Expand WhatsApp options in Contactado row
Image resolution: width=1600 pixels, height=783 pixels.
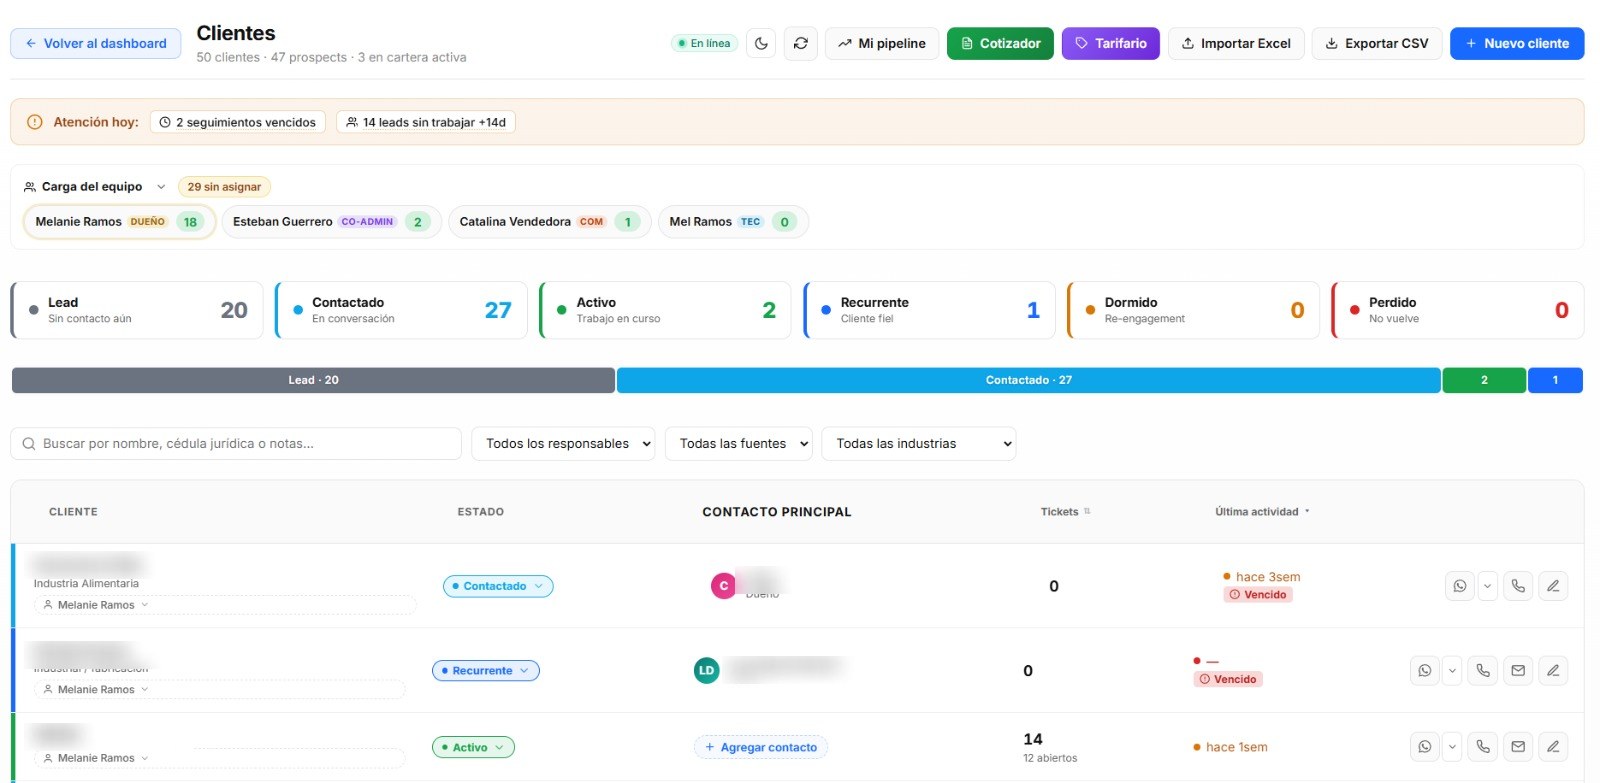[1488, 586]
